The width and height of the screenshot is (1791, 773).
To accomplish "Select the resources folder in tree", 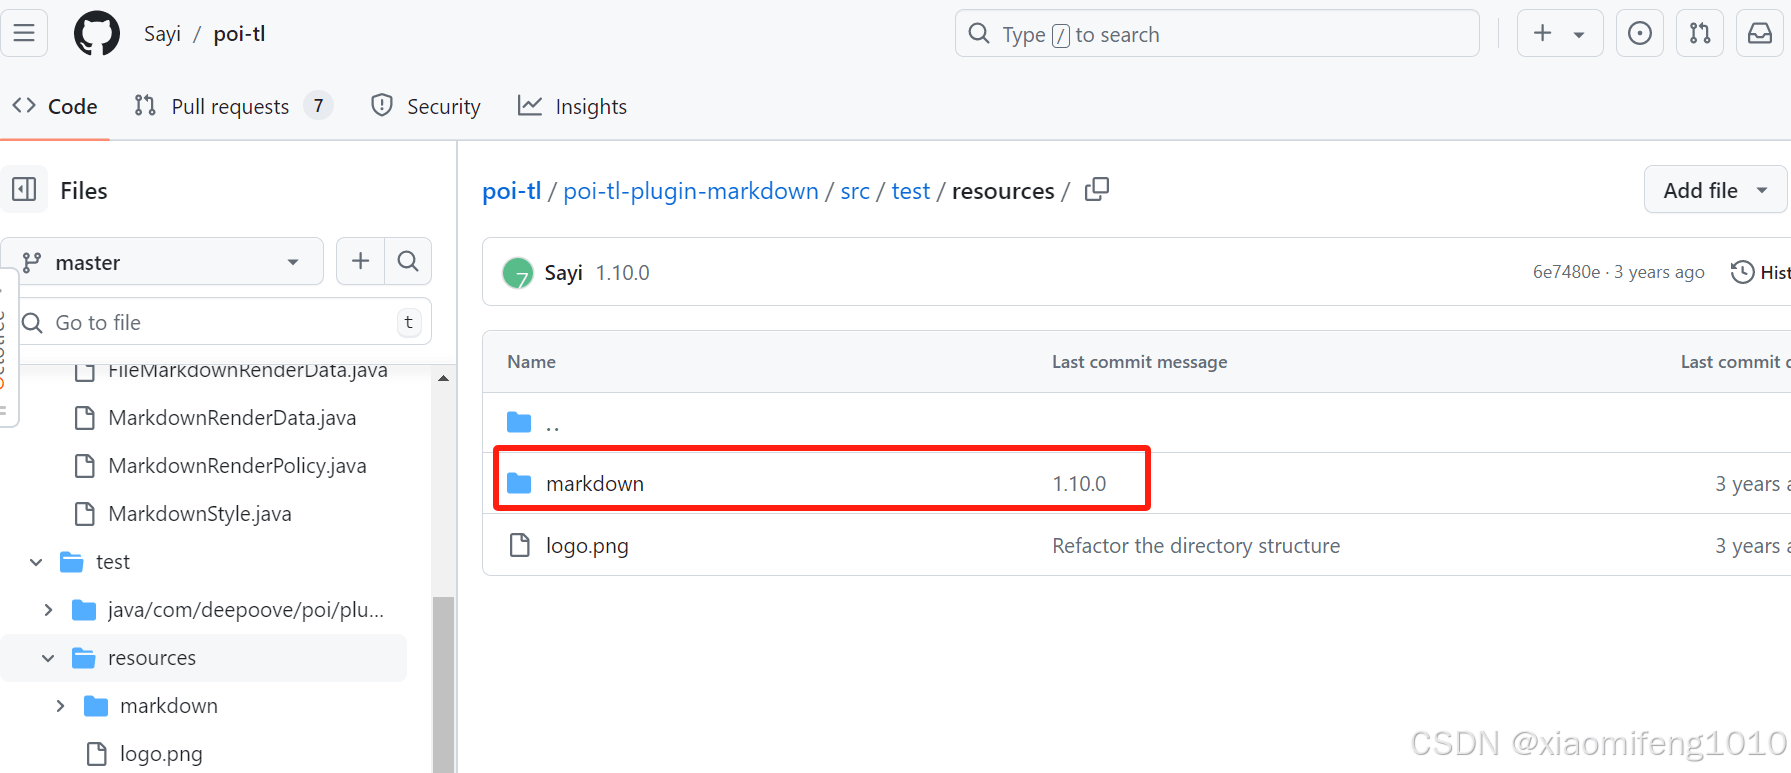I will [152, 658].
